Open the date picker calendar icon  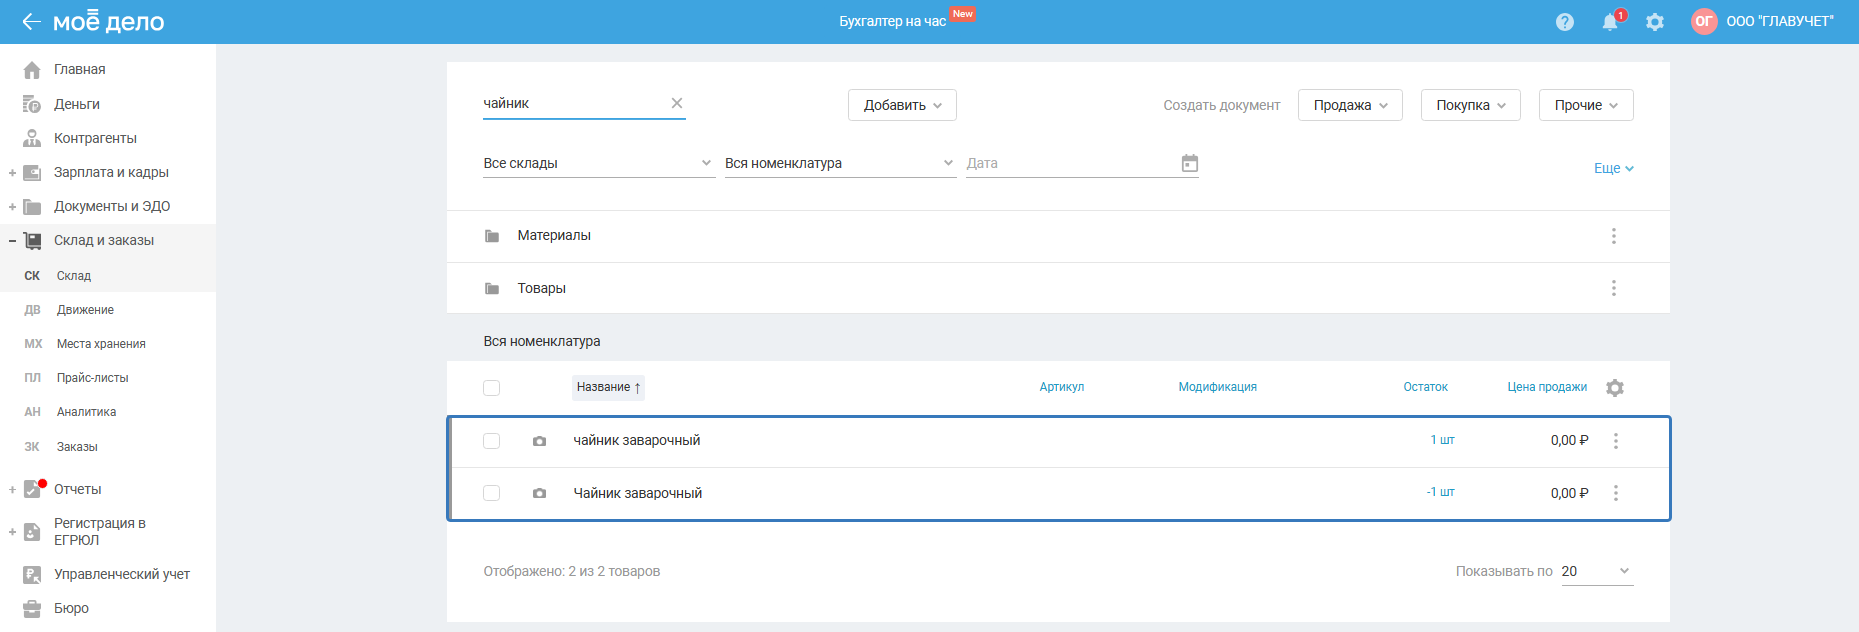coord(1189,163)
